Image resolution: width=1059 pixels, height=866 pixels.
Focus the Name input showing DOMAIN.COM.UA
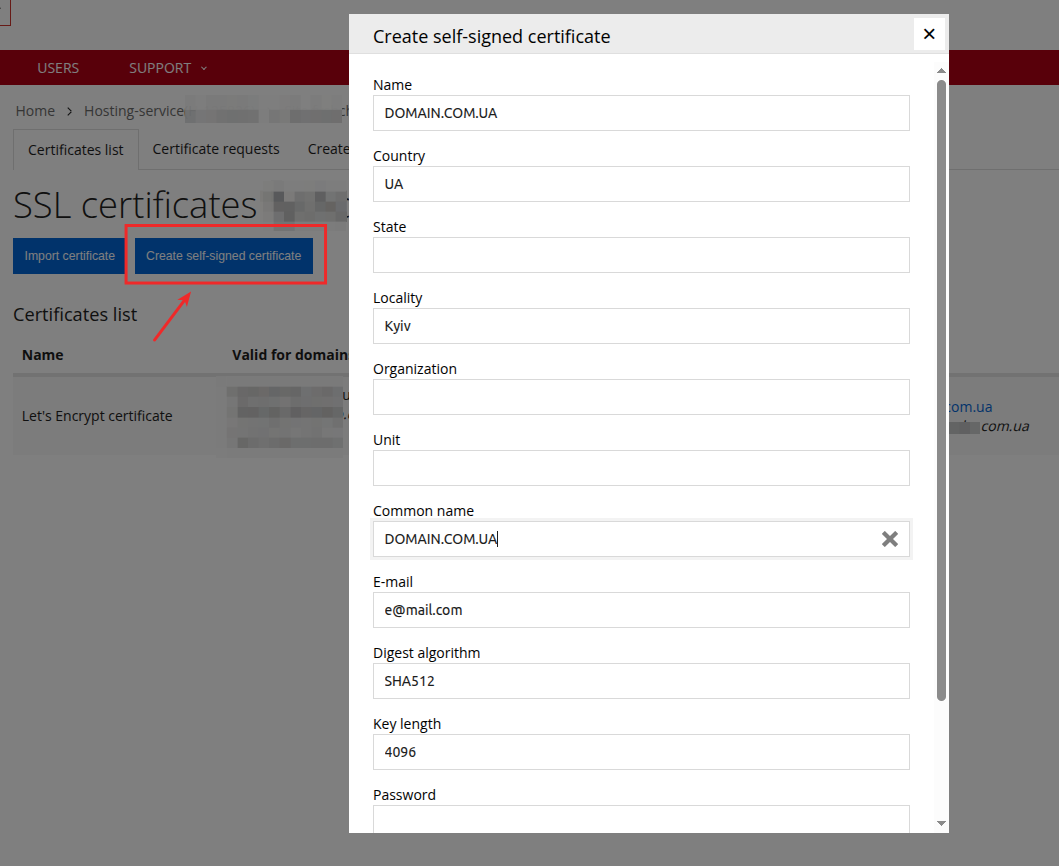641,113
